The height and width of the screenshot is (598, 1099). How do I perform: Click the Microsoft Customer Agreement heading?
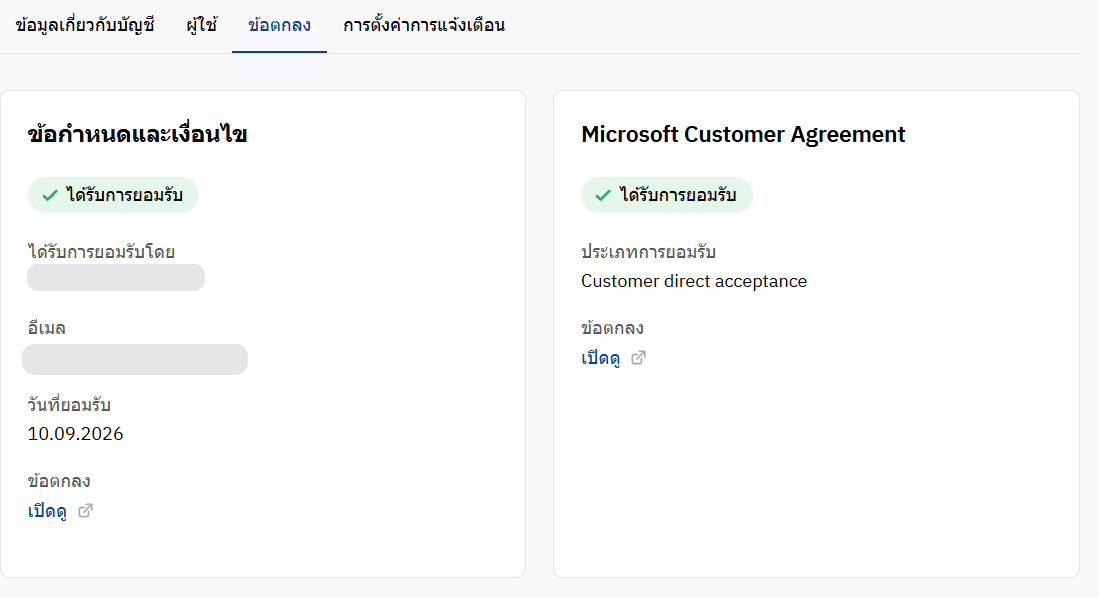[743, 134]
